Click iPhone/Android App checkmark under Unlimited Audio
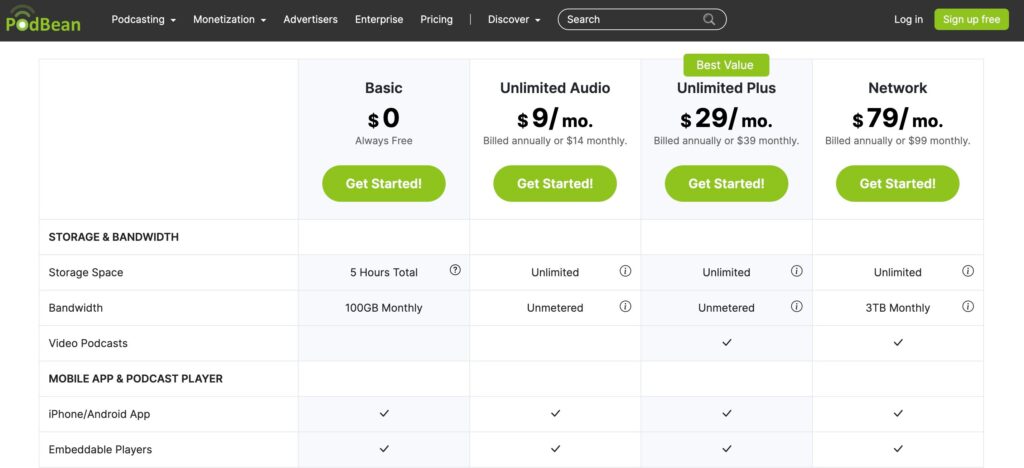Screen dimensions: 1024x468 pos(555,413)
